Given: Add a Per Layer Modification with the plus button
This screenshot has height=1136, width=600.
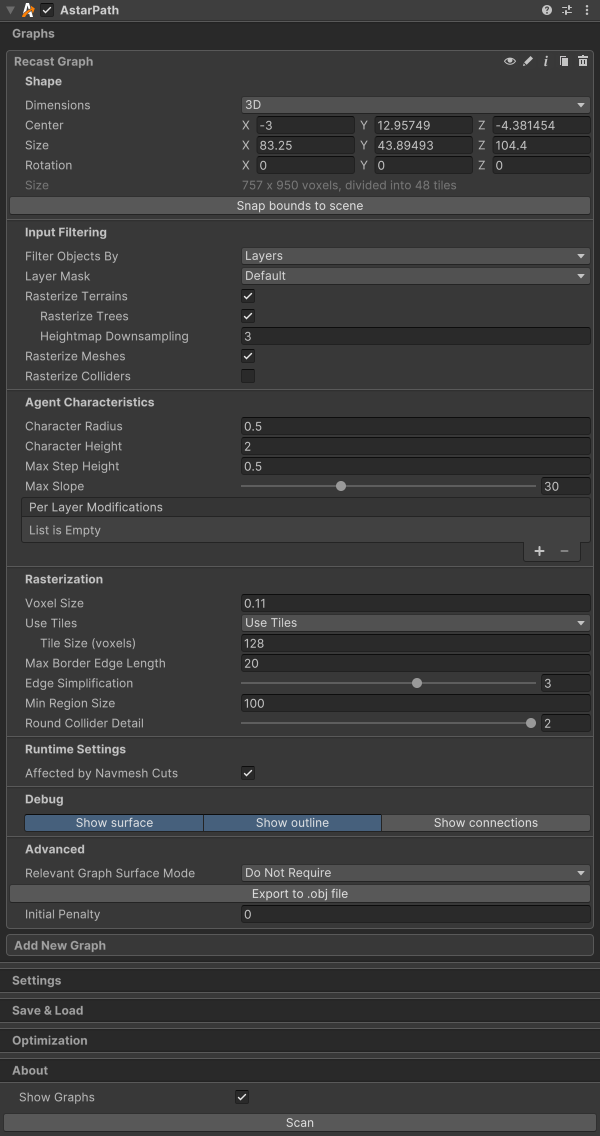Looking at the screenshot, I should tap(539, 551).
